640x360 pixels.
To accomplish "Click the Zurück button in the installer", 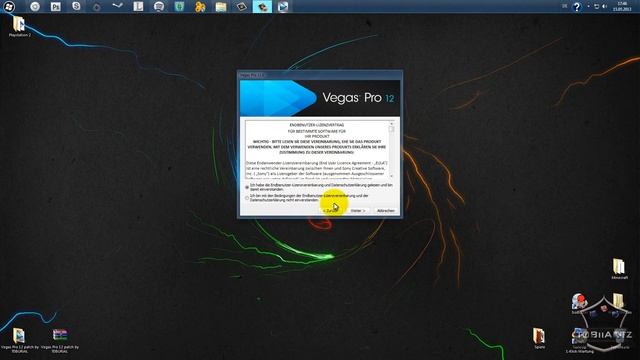I will pyautogui.click(x=331, y=211).
